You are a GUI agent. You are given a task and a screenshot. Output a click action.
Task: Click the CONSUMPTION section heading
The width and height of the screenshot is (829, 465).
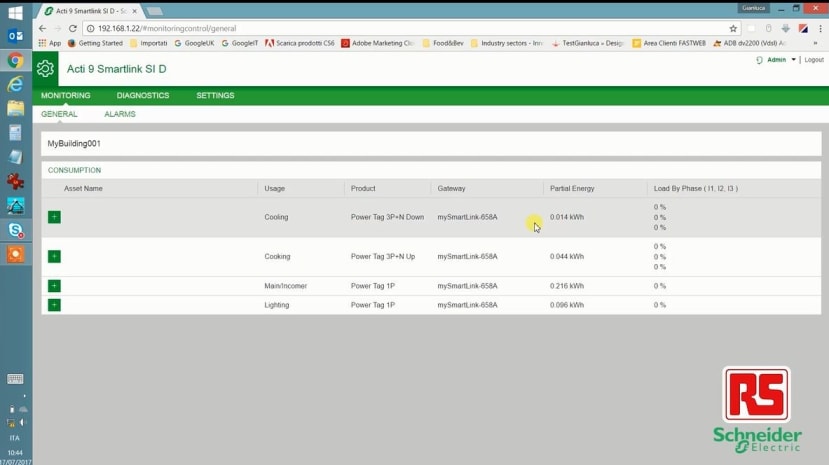(x=74, y=170)
